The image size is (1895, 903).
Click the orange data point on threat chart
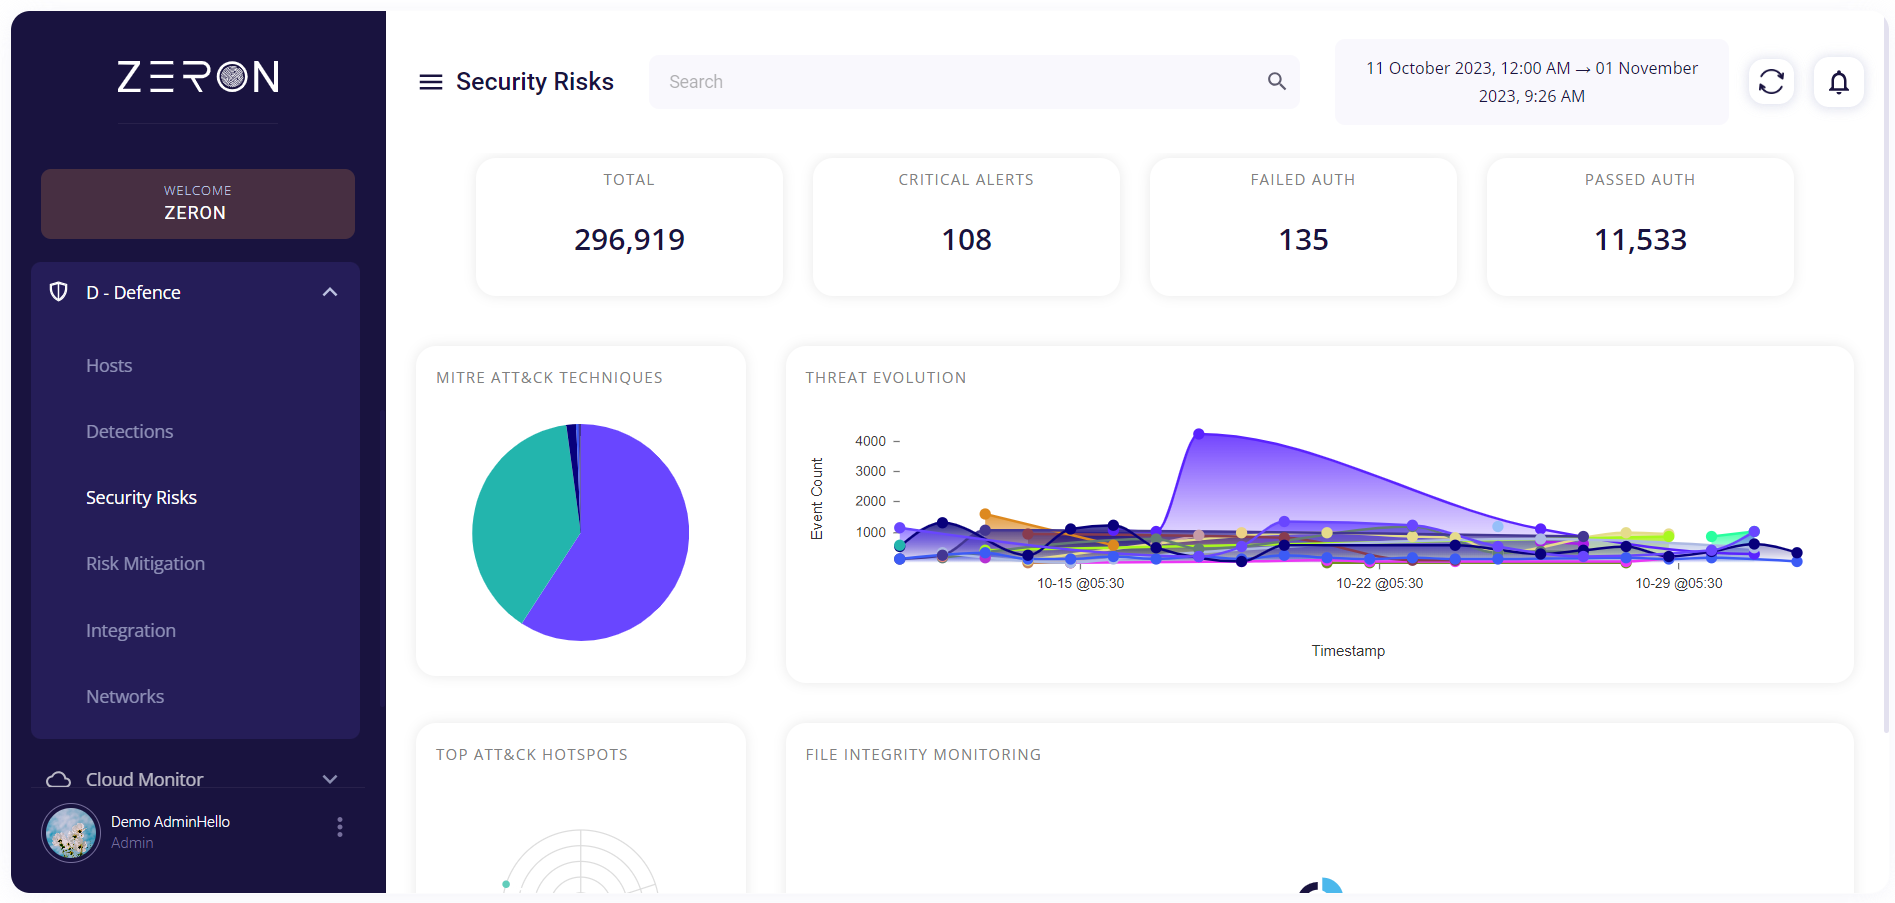point(985,514)
